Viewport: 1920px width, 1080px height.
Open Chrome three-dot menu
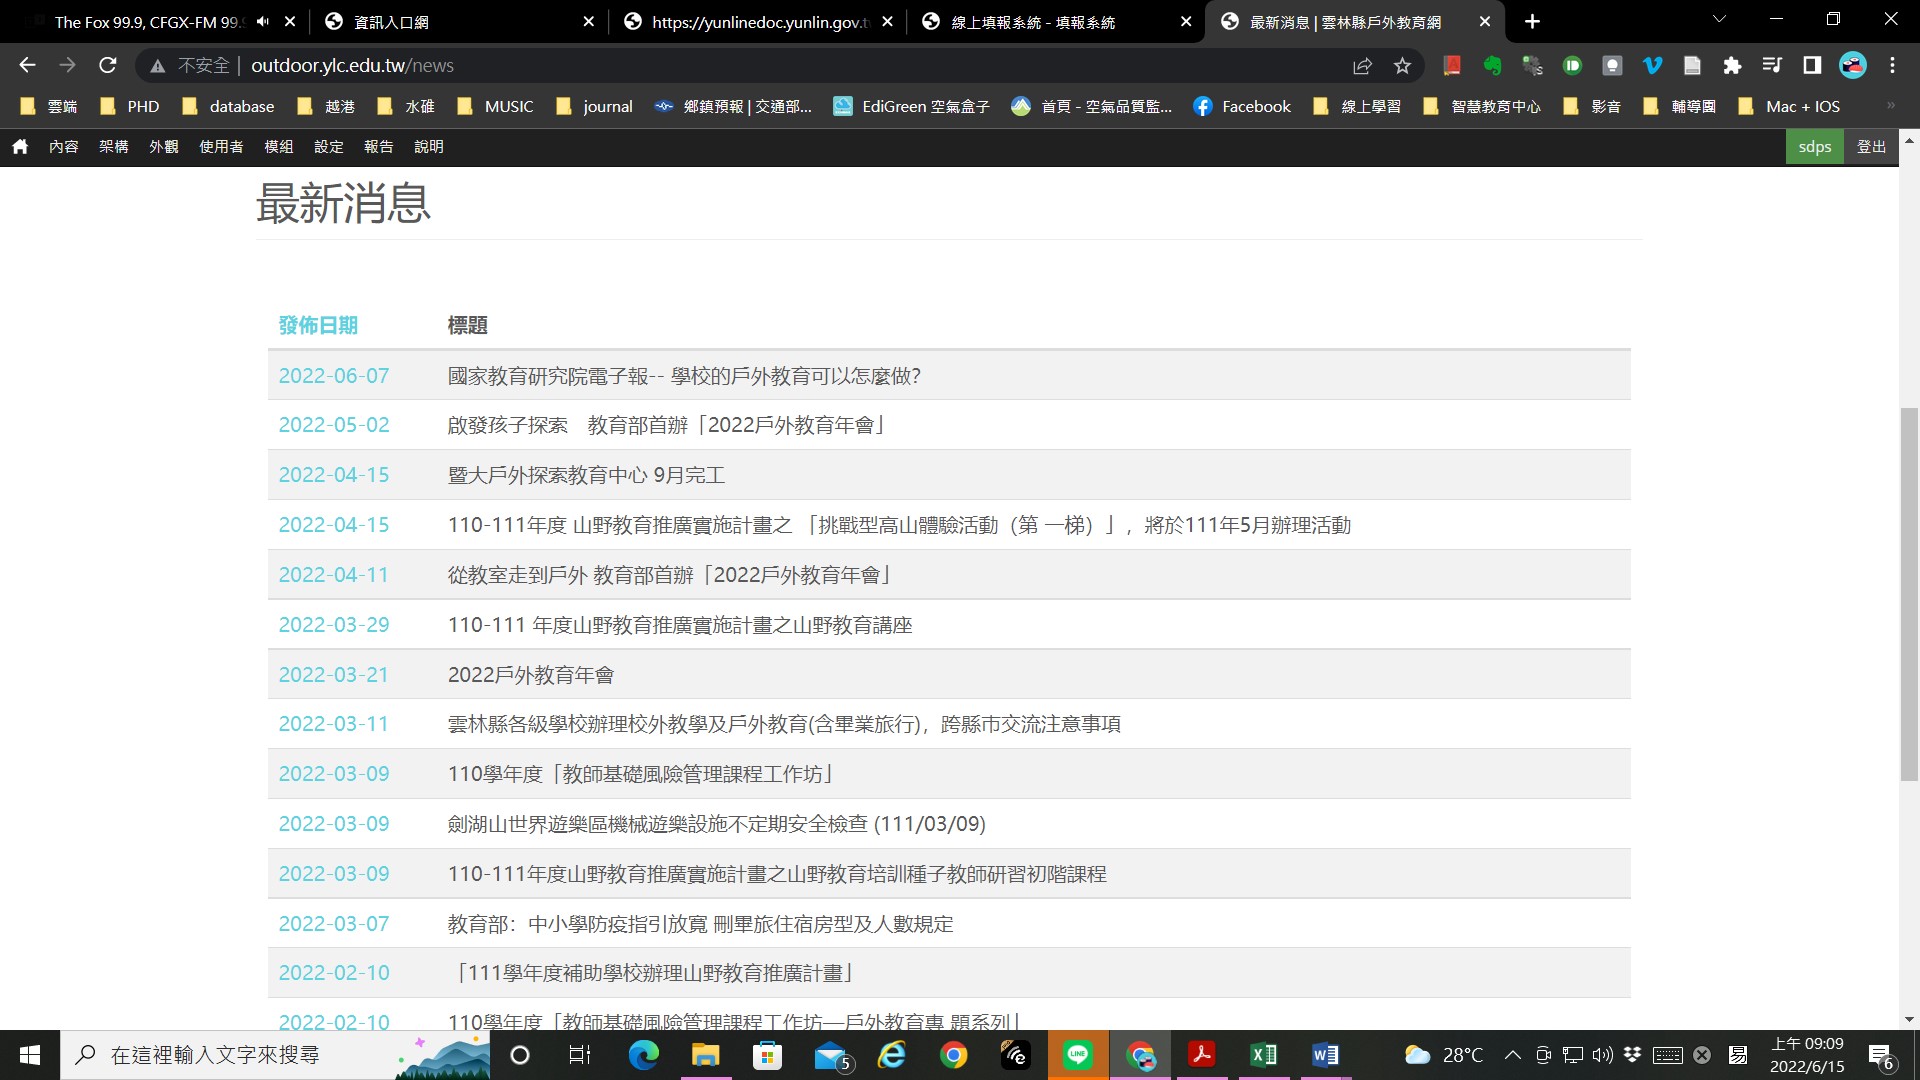(x=1892, y=66)
